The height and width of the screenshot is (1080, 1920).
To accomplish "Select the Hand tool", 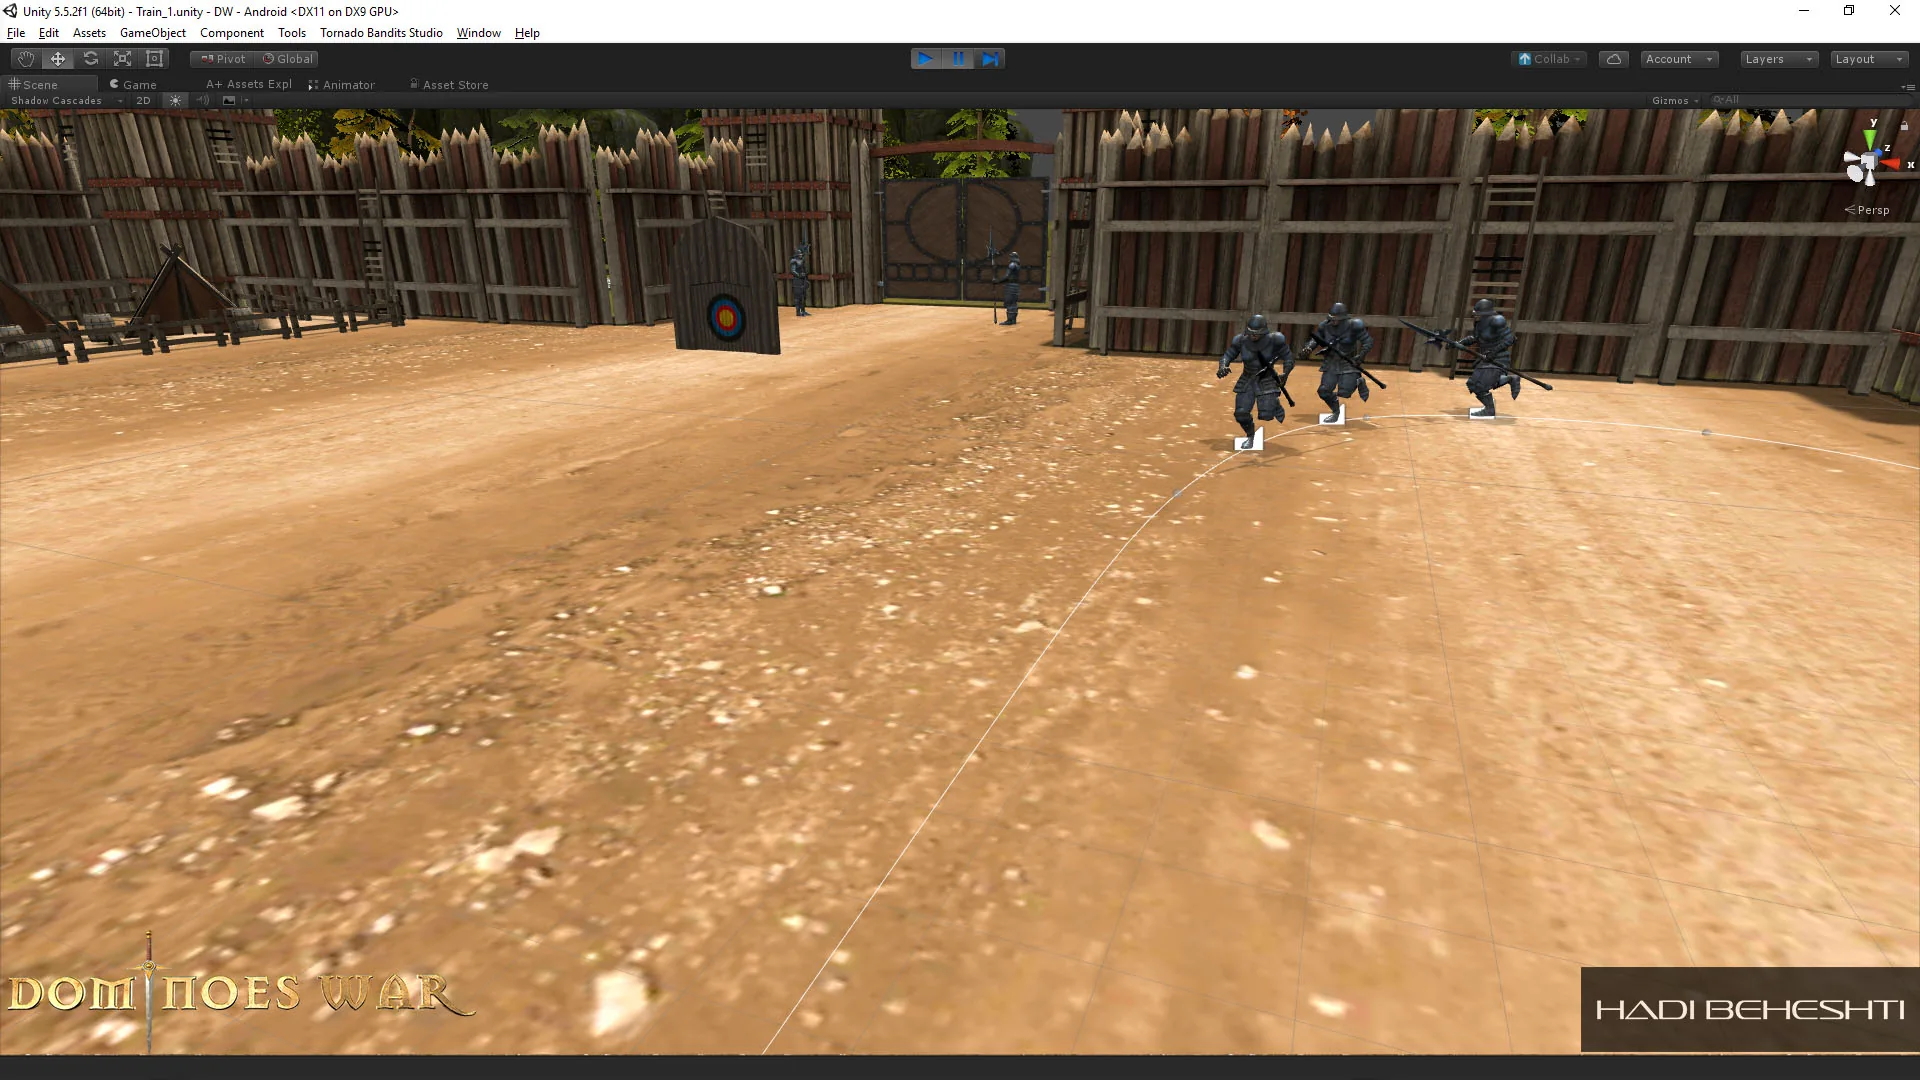I will tap(26, 59).
